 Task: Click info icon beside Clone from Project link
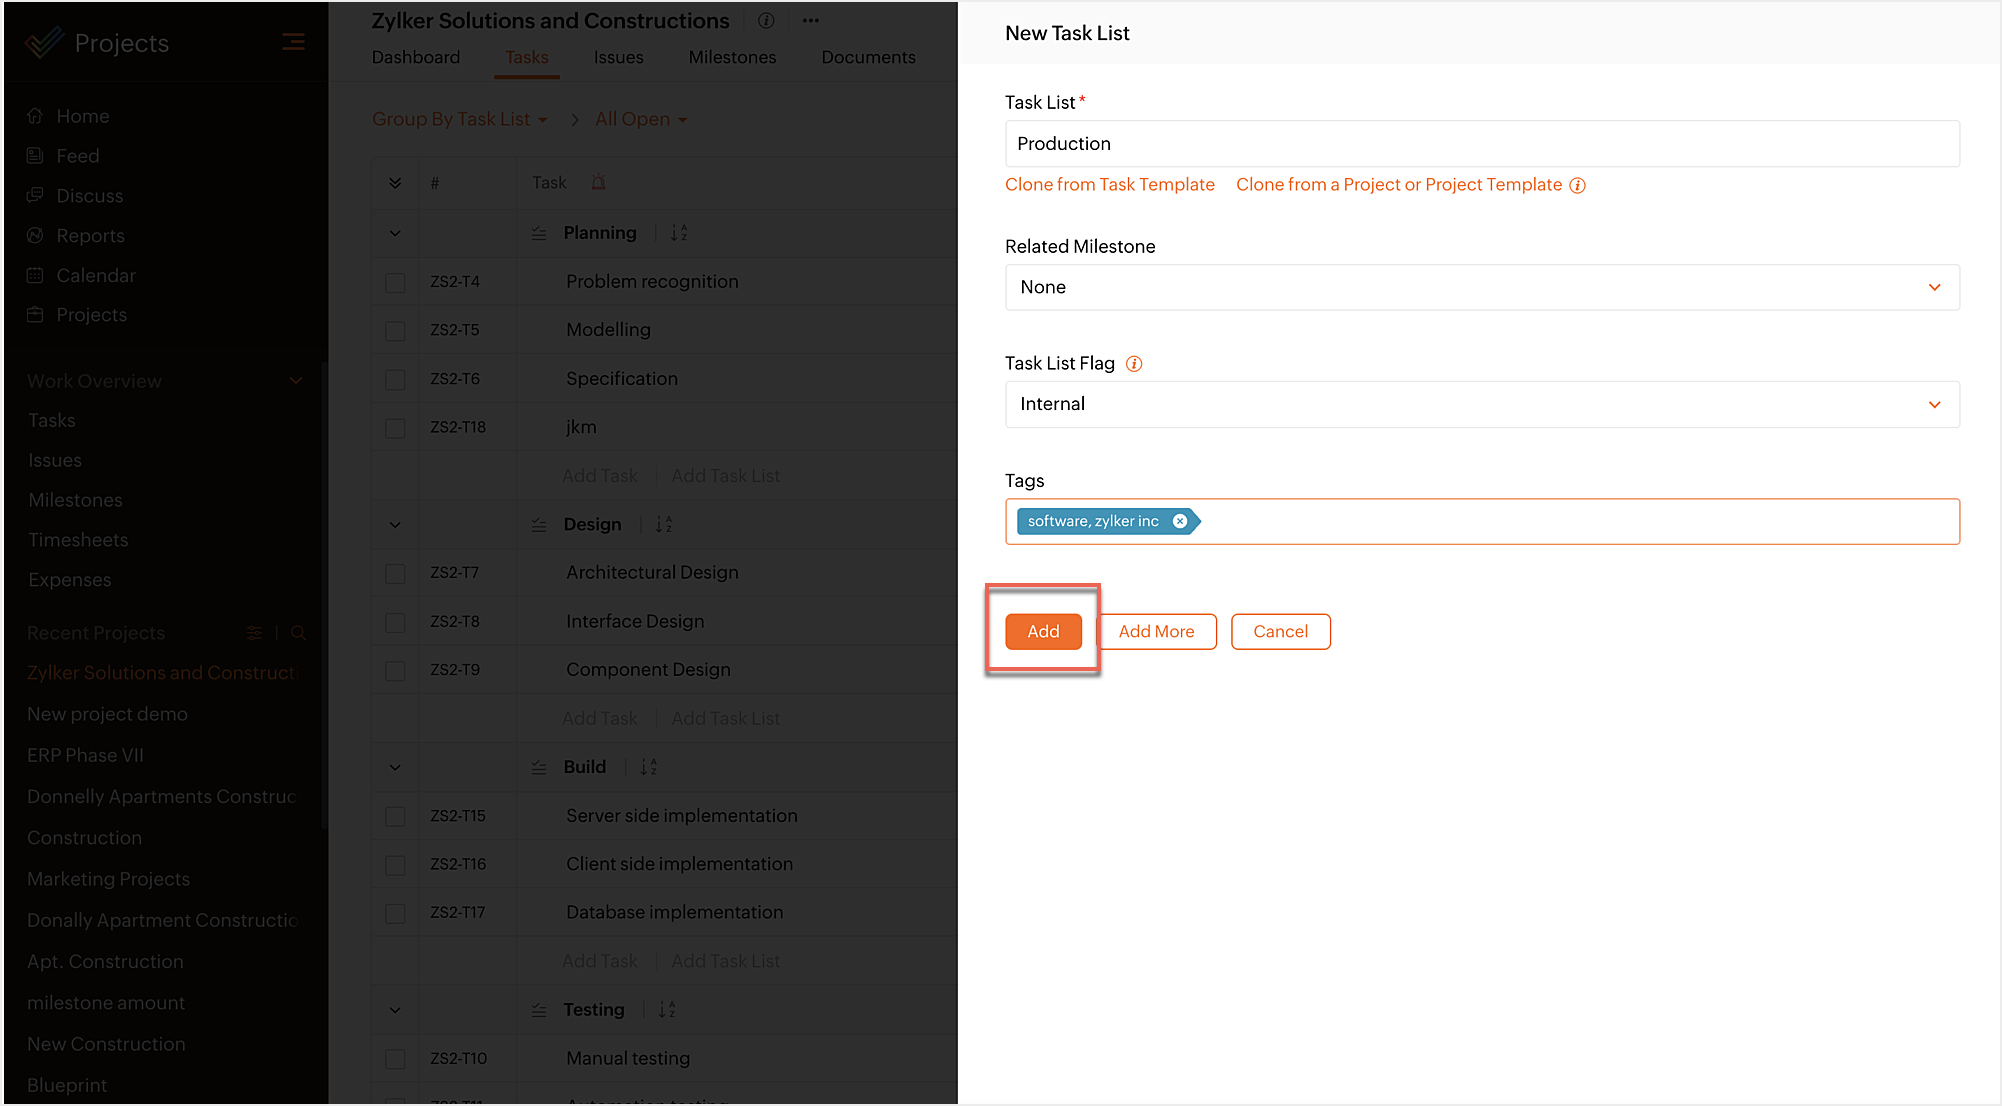coord(1577,185)
